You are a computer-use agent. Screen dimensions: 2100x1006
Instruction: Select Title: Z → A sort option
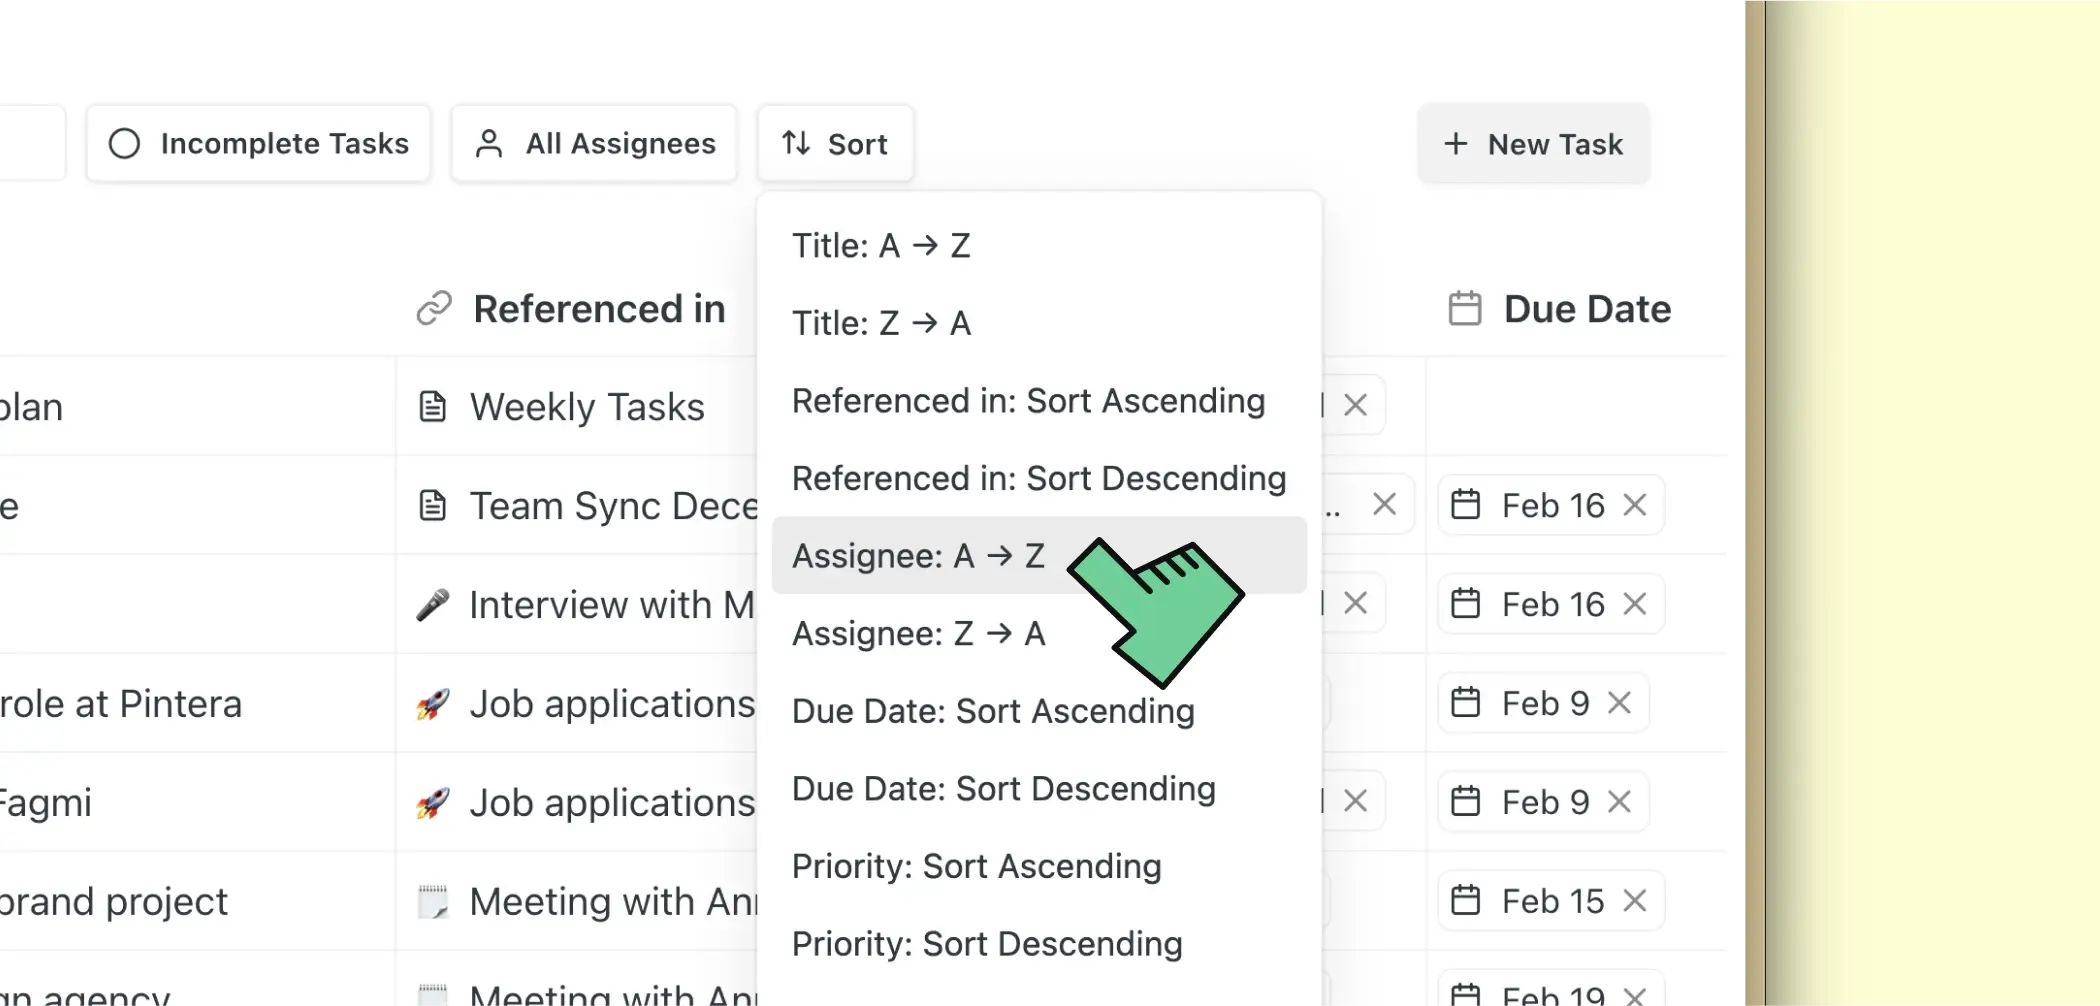click(x=881, y=323)
